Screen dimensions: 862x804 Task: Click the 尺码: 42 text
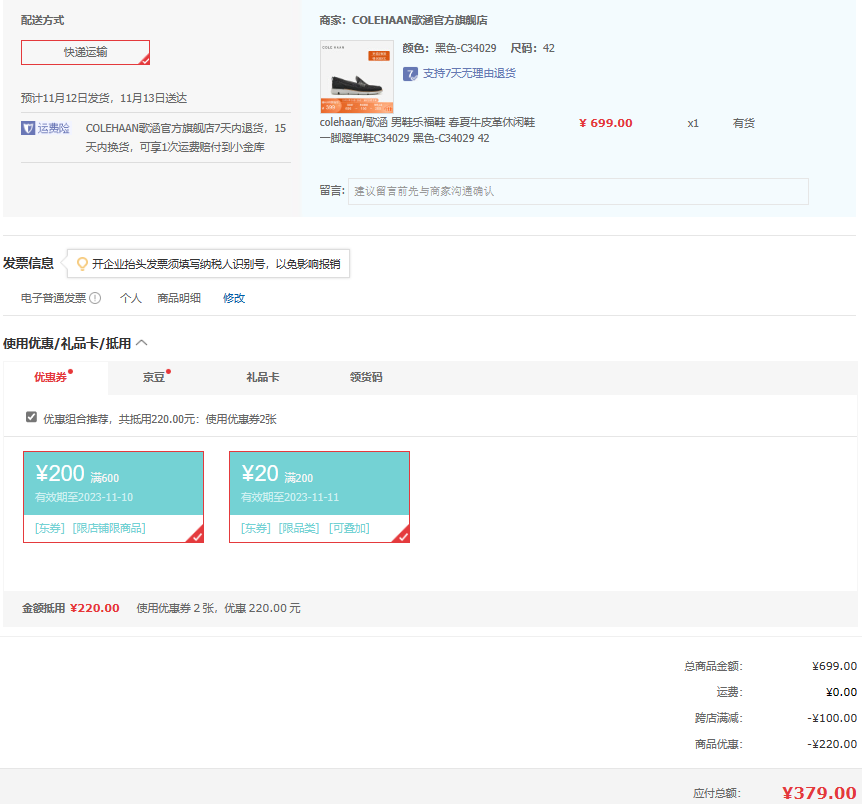point(532,48)
